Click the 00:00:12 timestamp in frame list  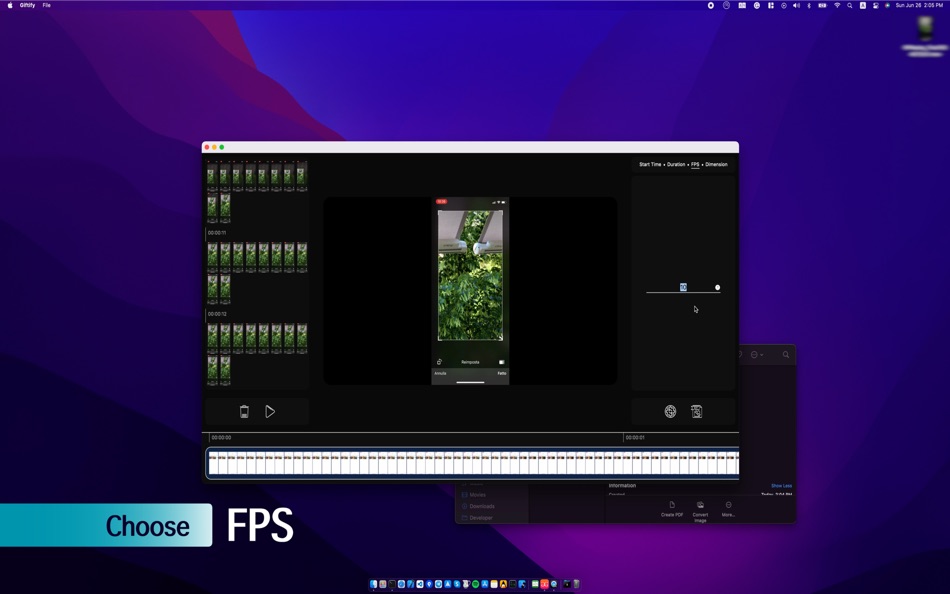pos(217,314)
